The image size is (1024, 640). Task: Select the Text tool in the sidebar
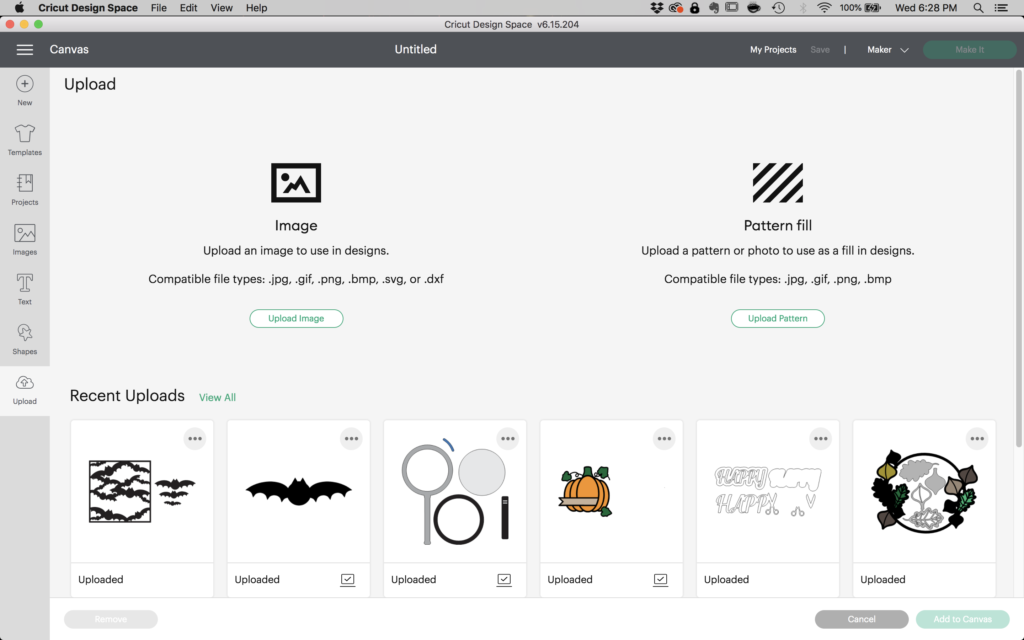pos(25,289)
